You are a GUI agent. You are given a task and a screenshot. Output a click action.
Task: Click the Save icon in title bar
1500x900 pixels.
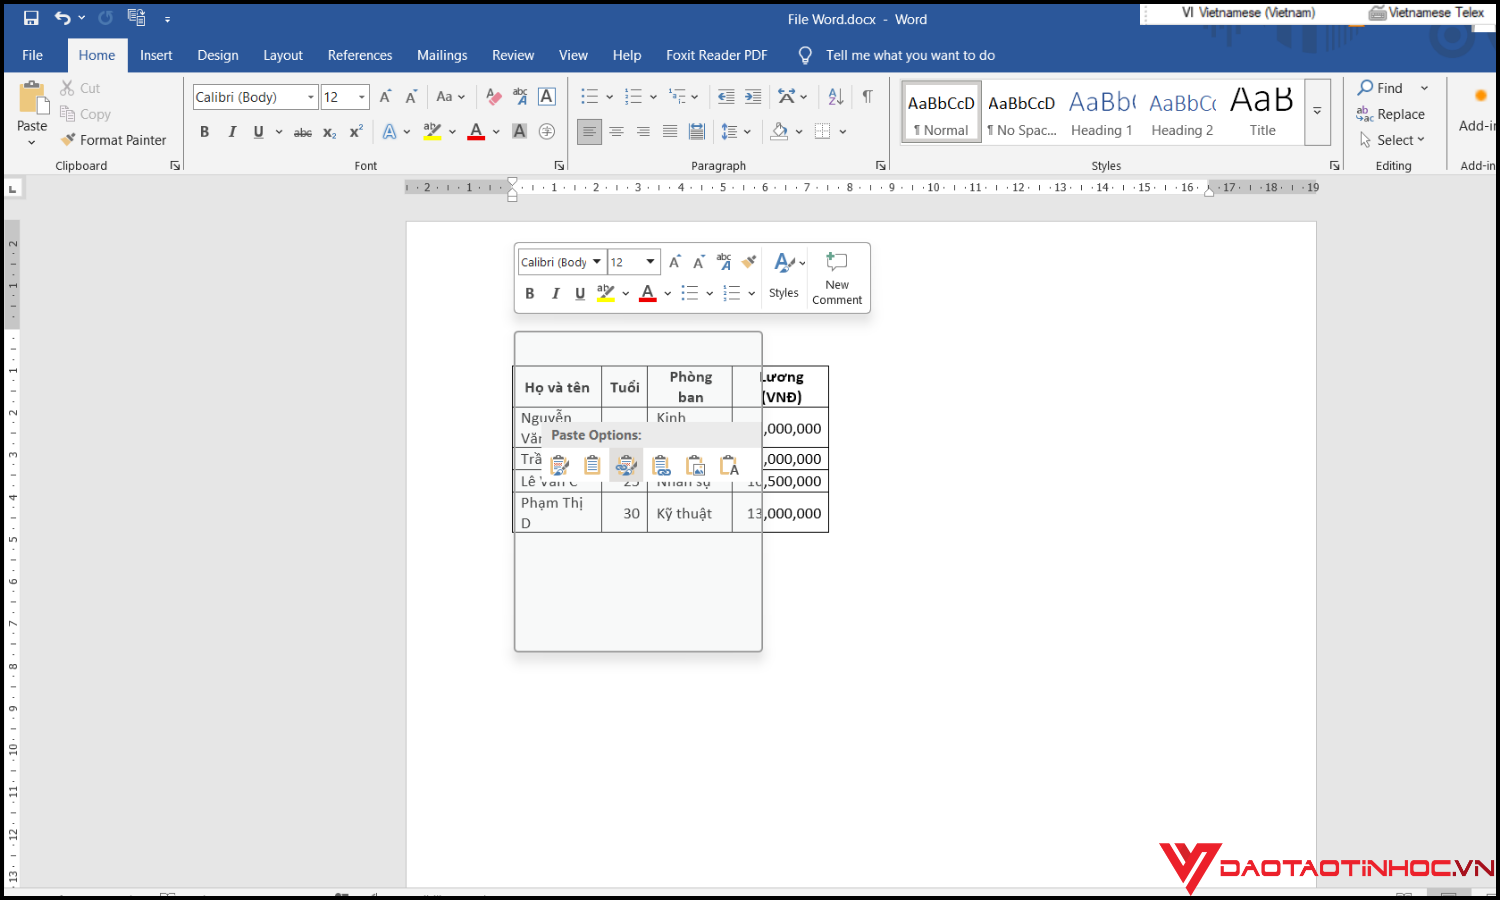click(x=31, y=18)
